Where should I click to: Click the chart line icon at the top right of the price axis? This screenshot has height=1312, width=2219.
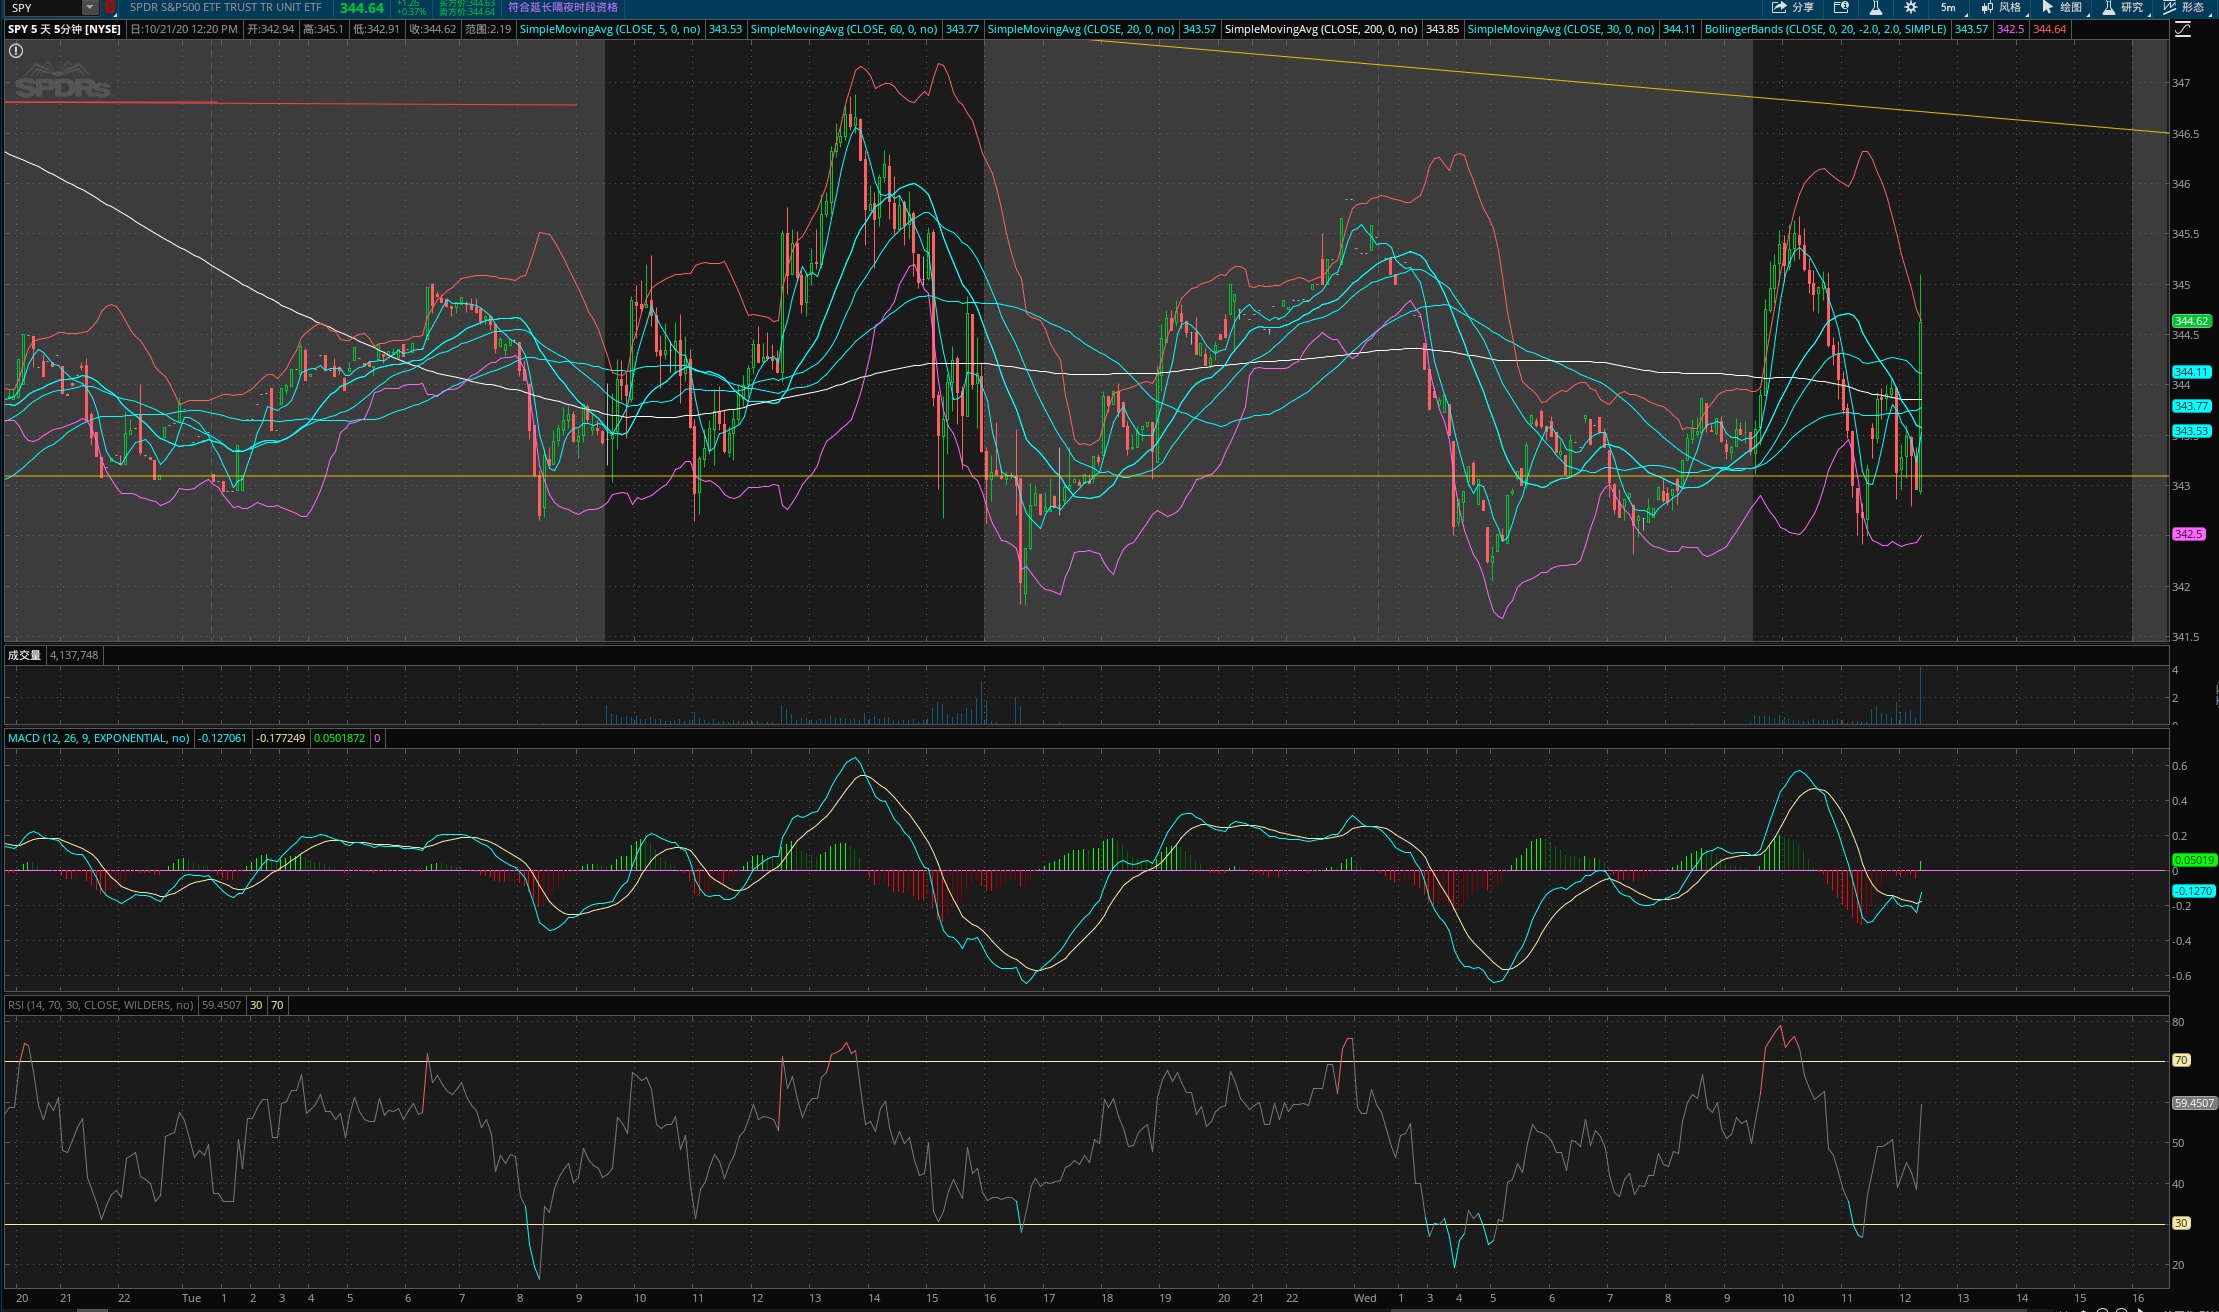coord(2182,29)
